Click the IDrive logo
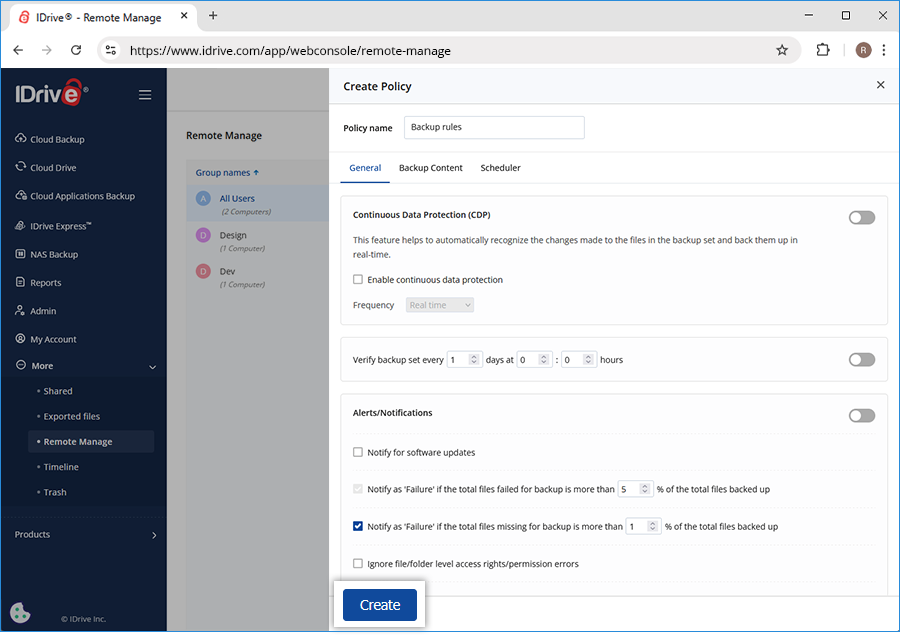 point(52,93)
